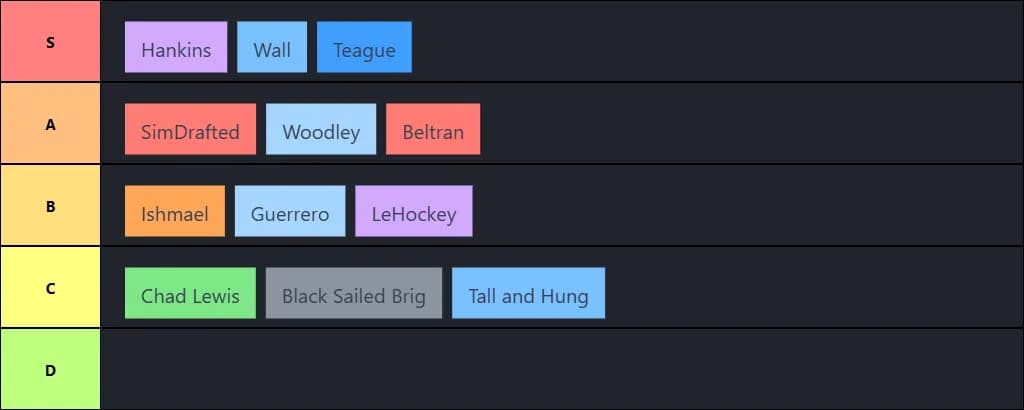Click the Teague tier item

click(364, 47)
